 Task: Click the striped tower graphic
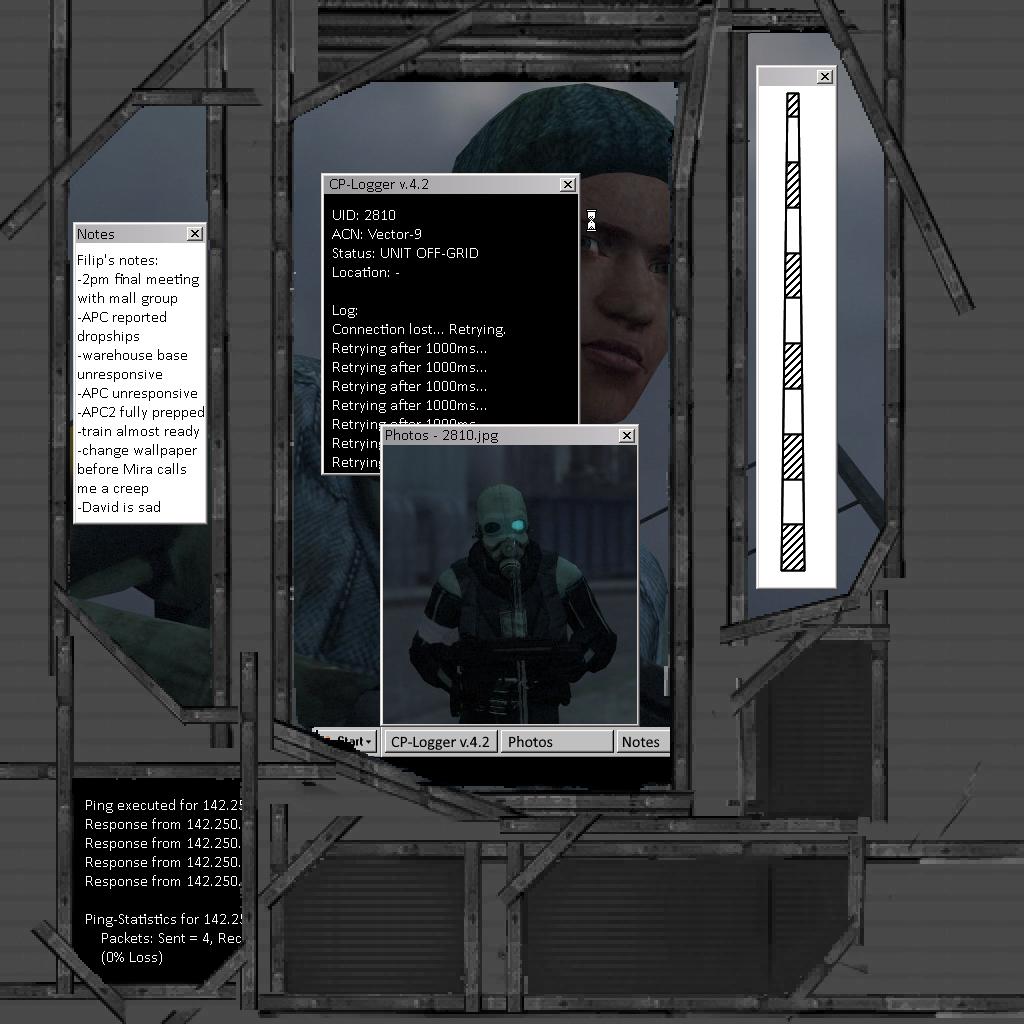[x=793, y=330]
